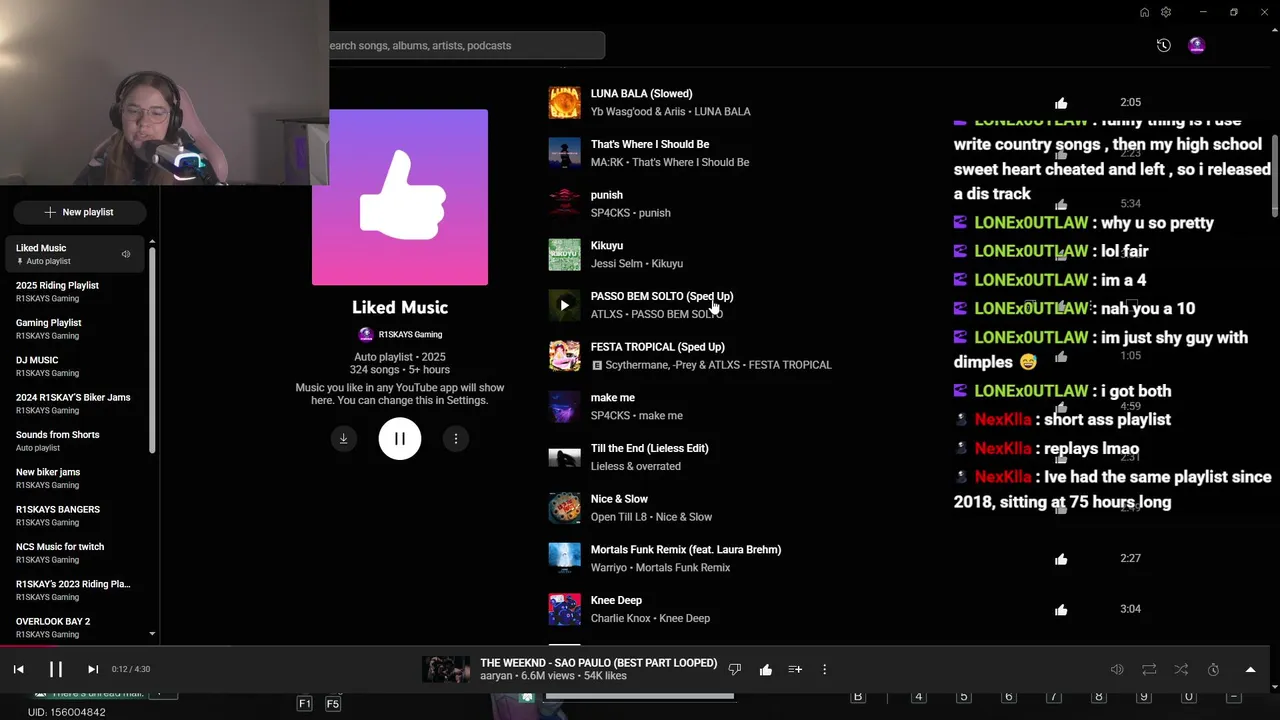Open more actions for the playing track
This screenshot has width=1280, height=720.
coord(824,669)
